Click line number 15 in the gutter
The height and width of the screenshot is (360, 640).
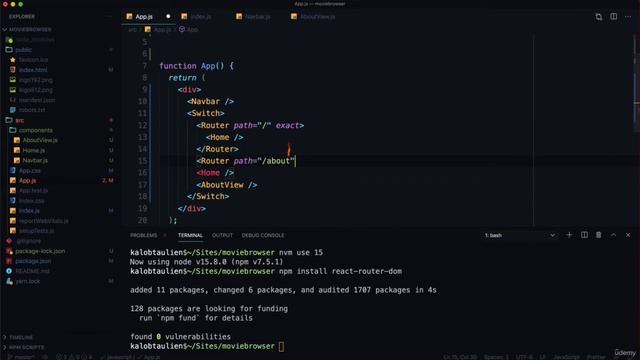142,161
